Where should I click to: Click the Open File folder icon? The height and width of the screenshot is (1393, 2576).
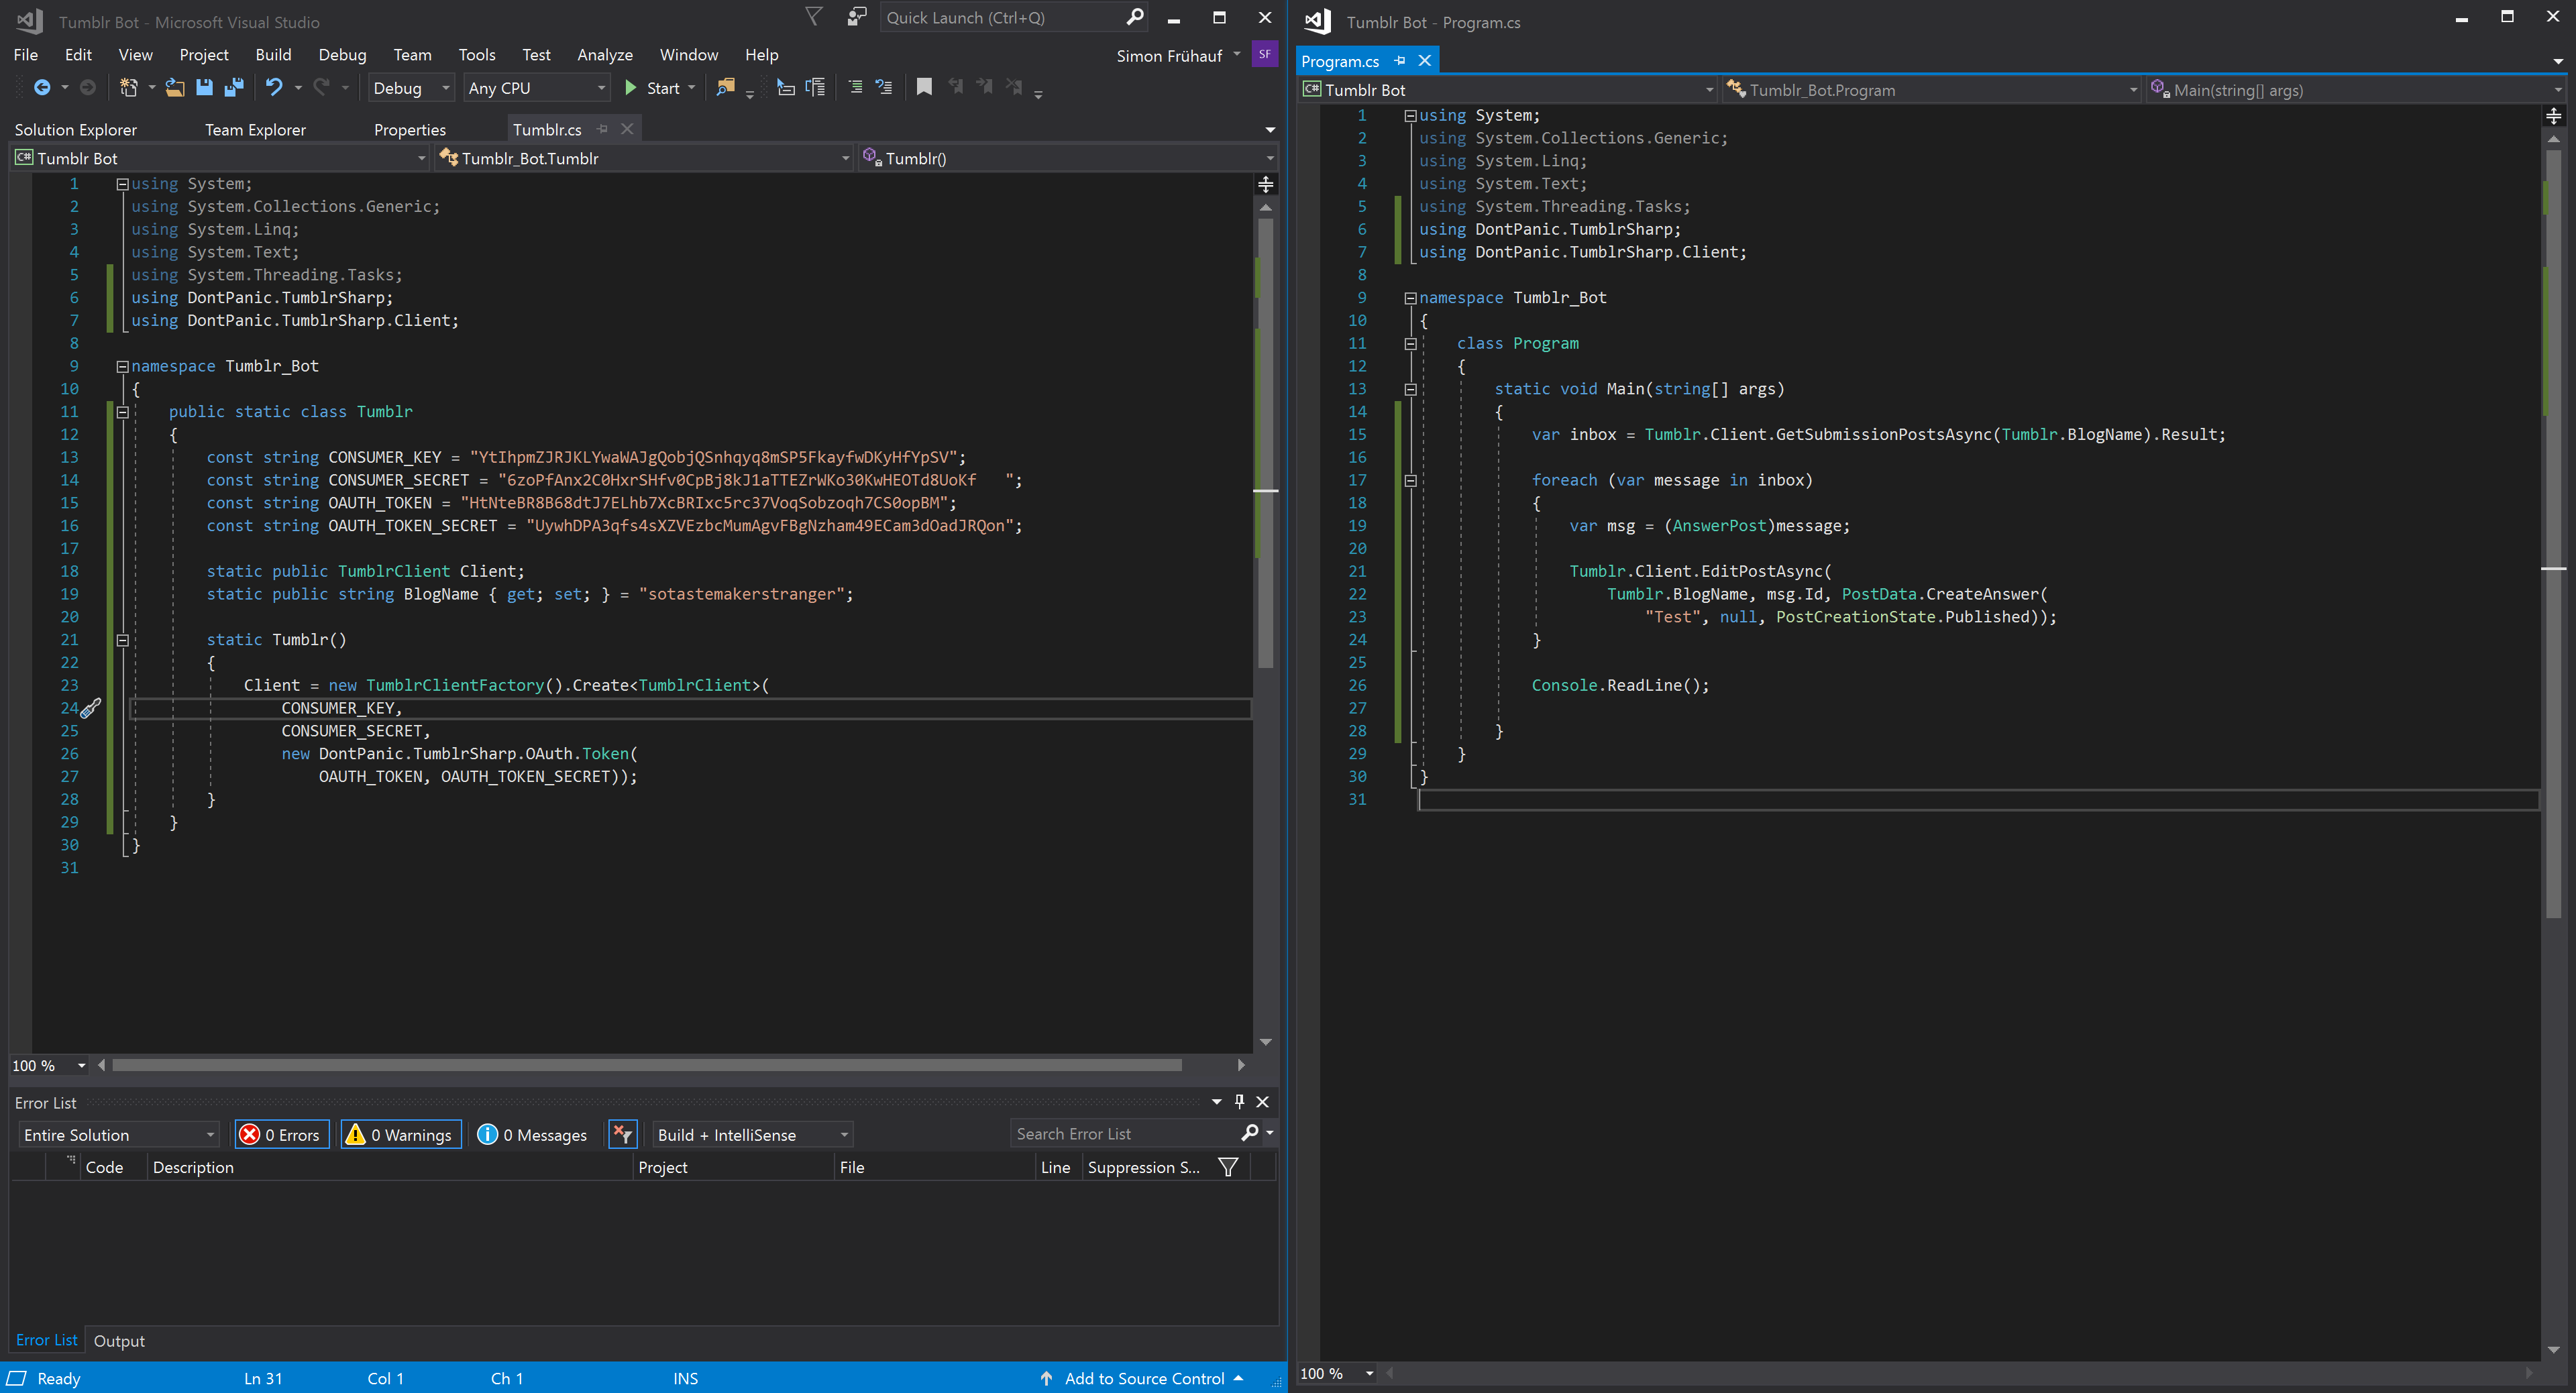tap(175, 88)
